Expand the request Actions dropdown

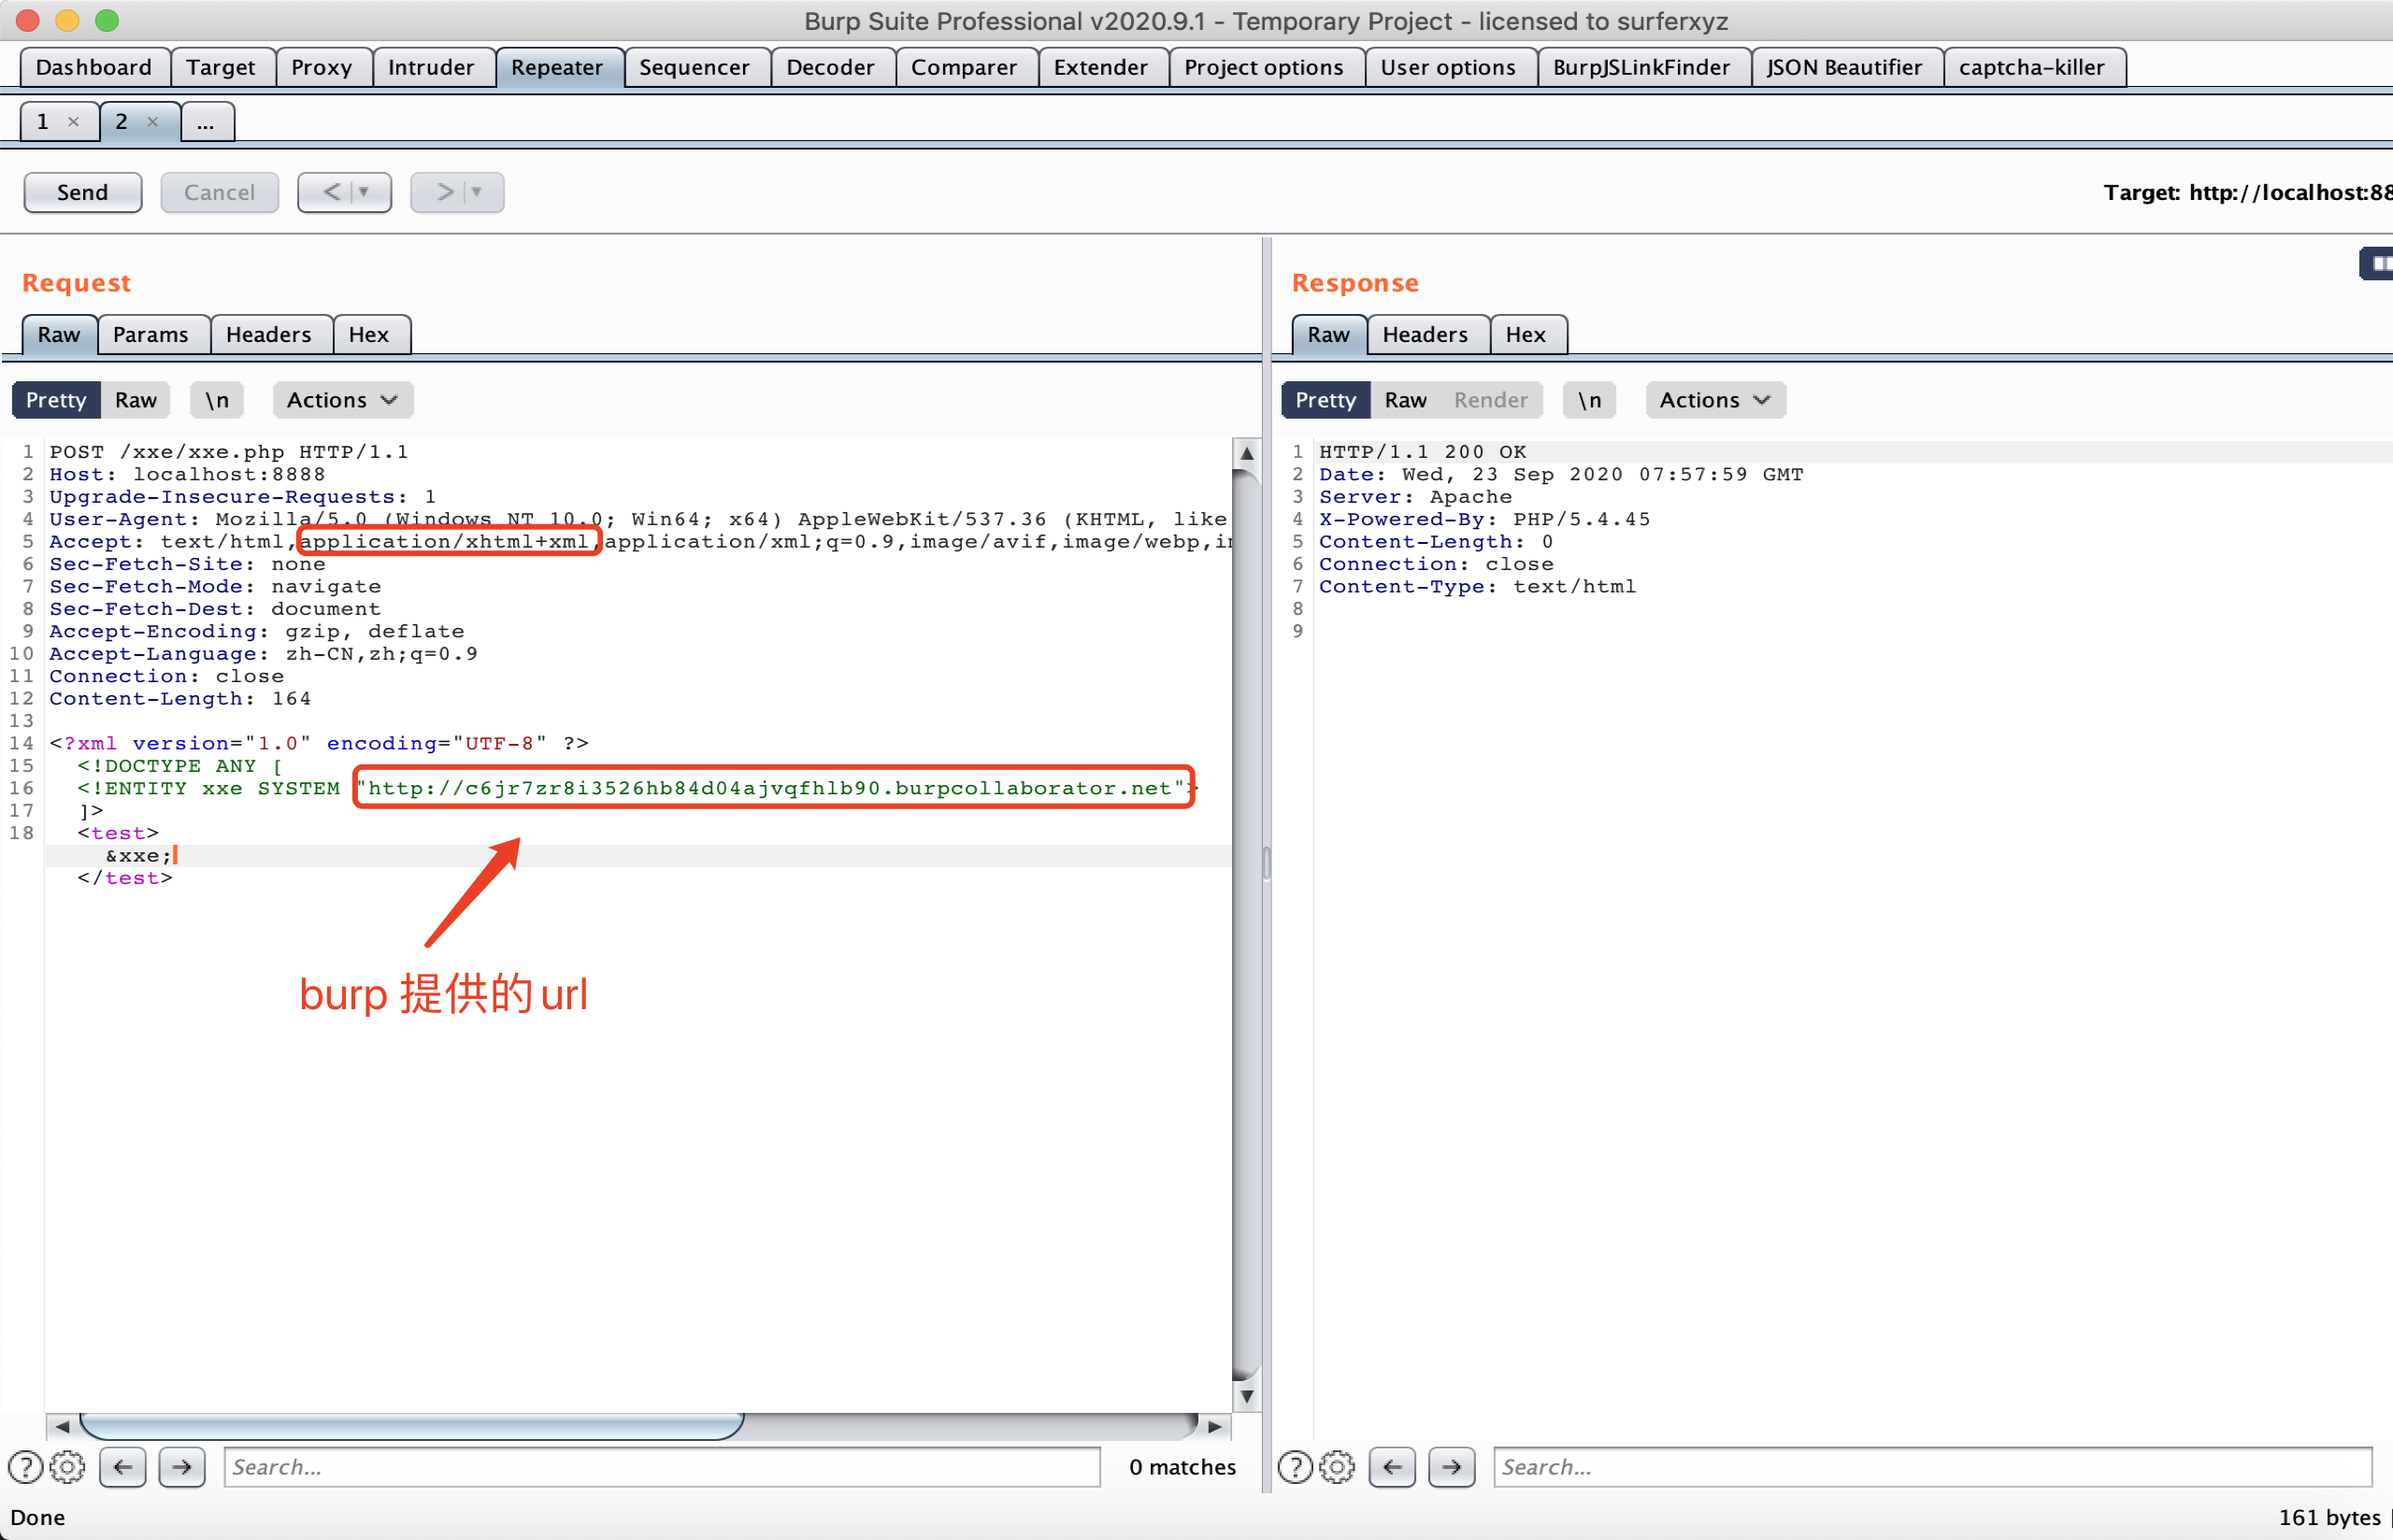tap(342, 400)
